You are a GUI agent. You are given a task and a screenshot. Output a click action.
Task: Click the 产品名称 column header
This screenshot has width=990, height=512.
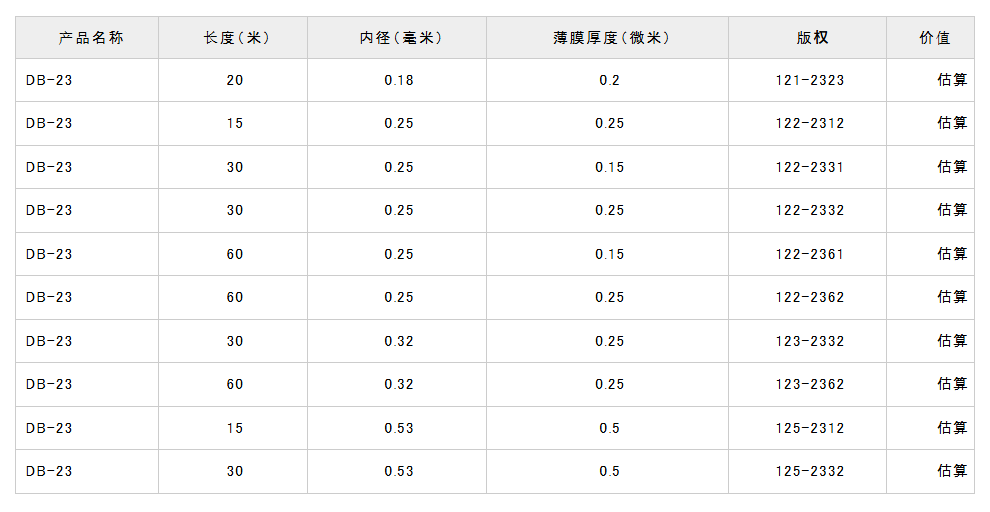(90, 38)
